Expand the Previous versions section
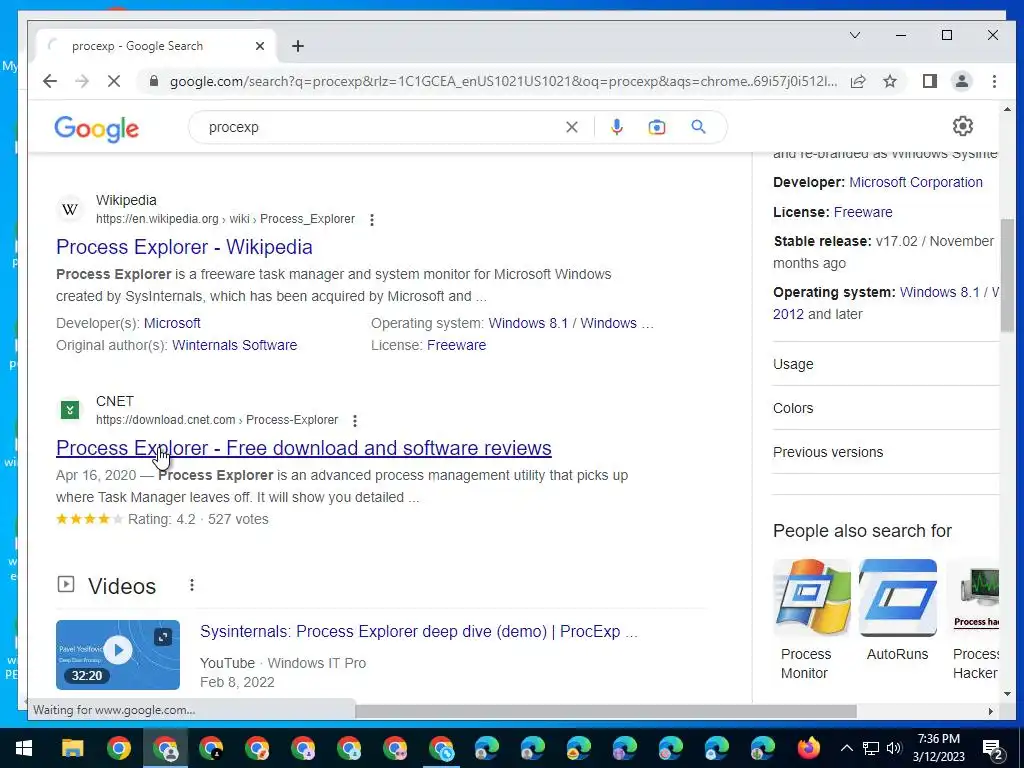Image resolution: width=1024 pixels, height=768 pixels. 886,452
